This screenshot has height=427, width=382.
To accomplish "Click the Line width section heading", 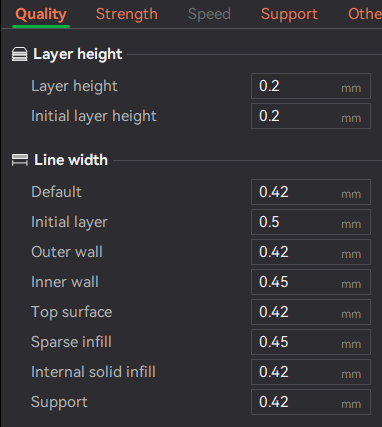I will tap(71, 160).
